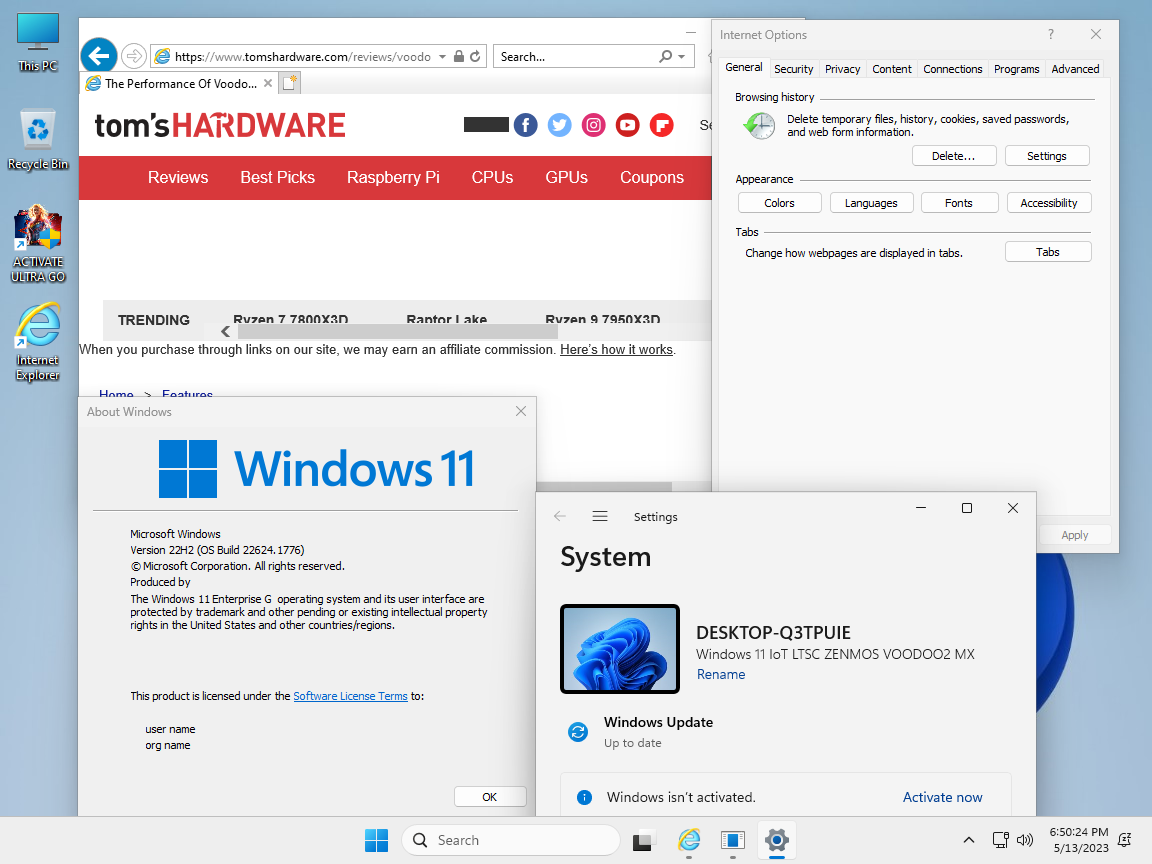Click the Tabs settings button
The height and width of the screenshot is (864, 1152).
click(1048, 252)
